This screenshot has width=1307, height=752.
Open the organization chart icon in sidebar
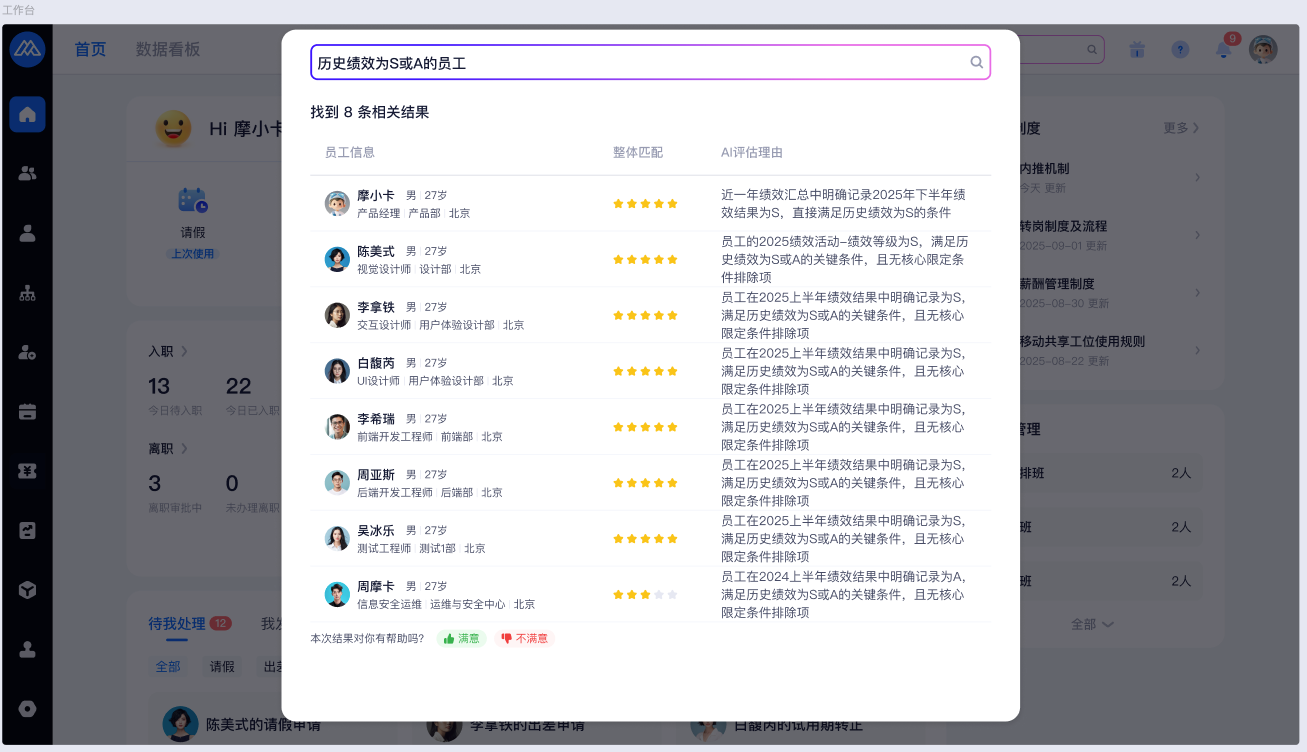(27, 293)
